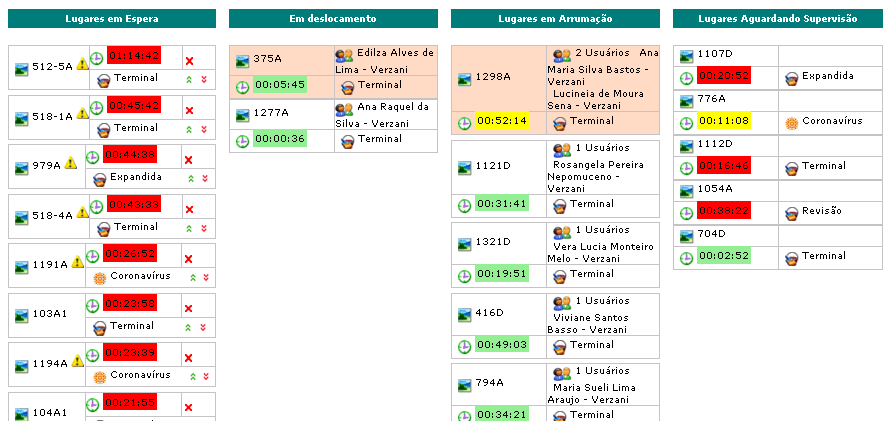Open bed 1277A in Em deslocamento
The width and height of the screenshot is (890, 421).
coord(270,113)
